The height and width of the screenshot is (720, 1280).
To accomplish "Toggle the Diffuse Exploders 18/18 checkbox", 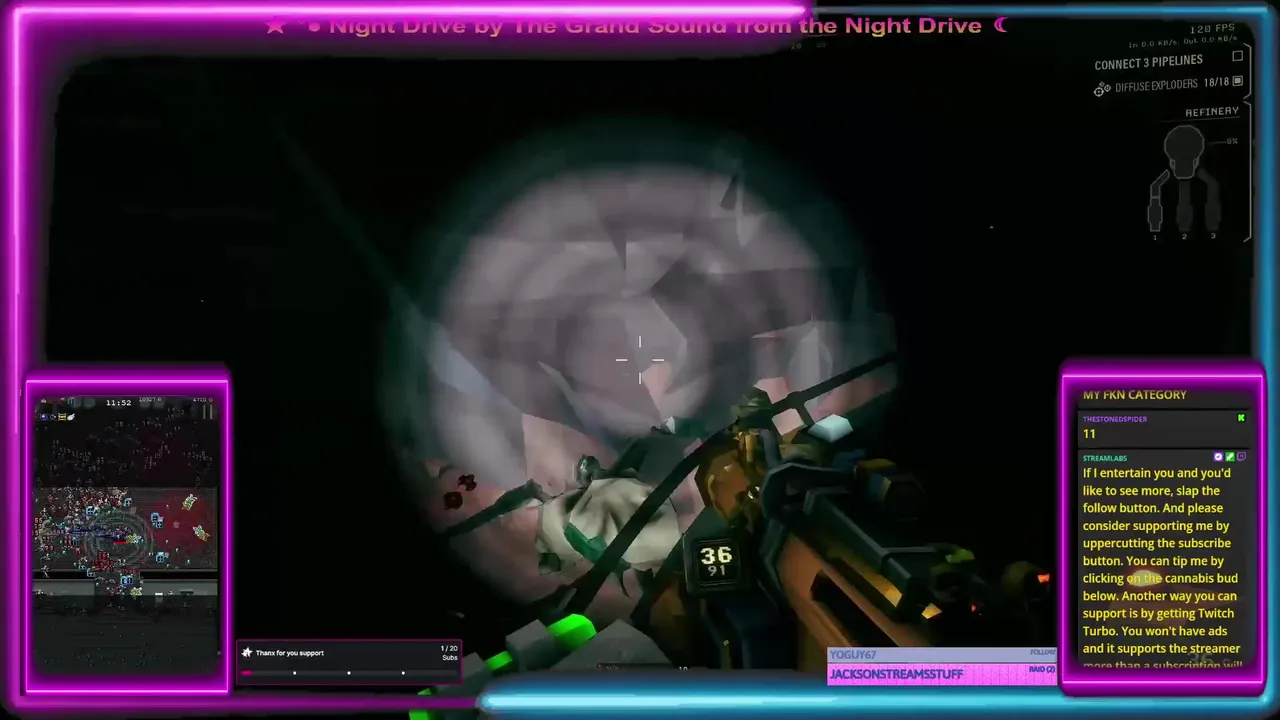I will point(1237,82).
